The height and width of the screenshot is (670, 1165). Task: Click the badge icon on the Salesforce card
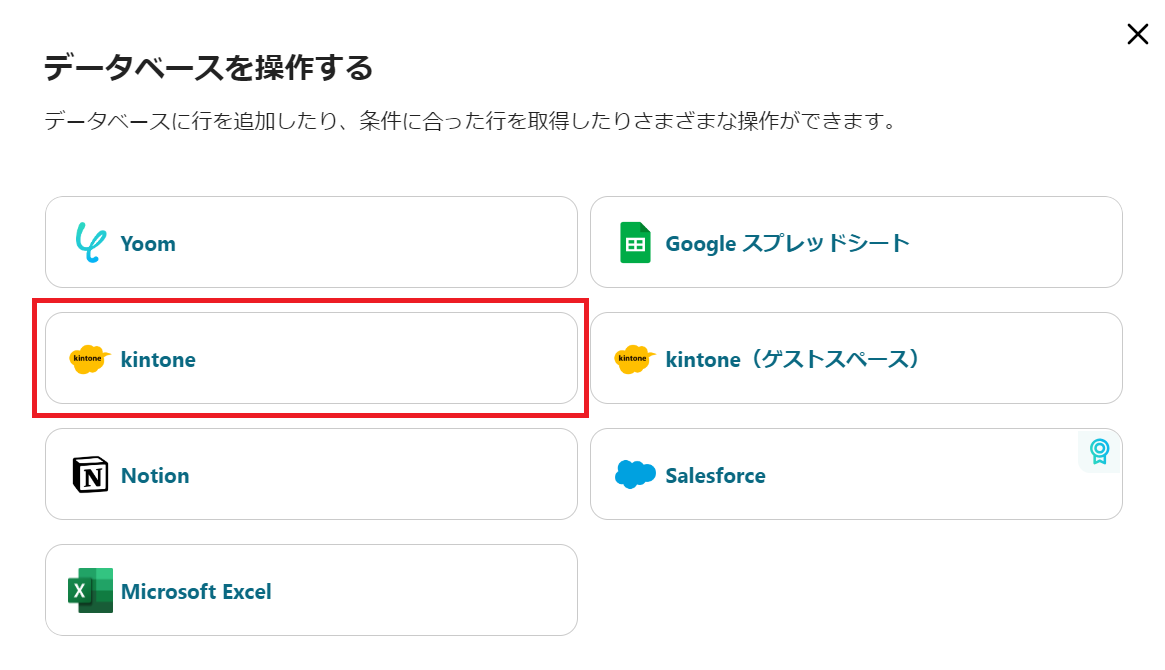pos(1100,453)
